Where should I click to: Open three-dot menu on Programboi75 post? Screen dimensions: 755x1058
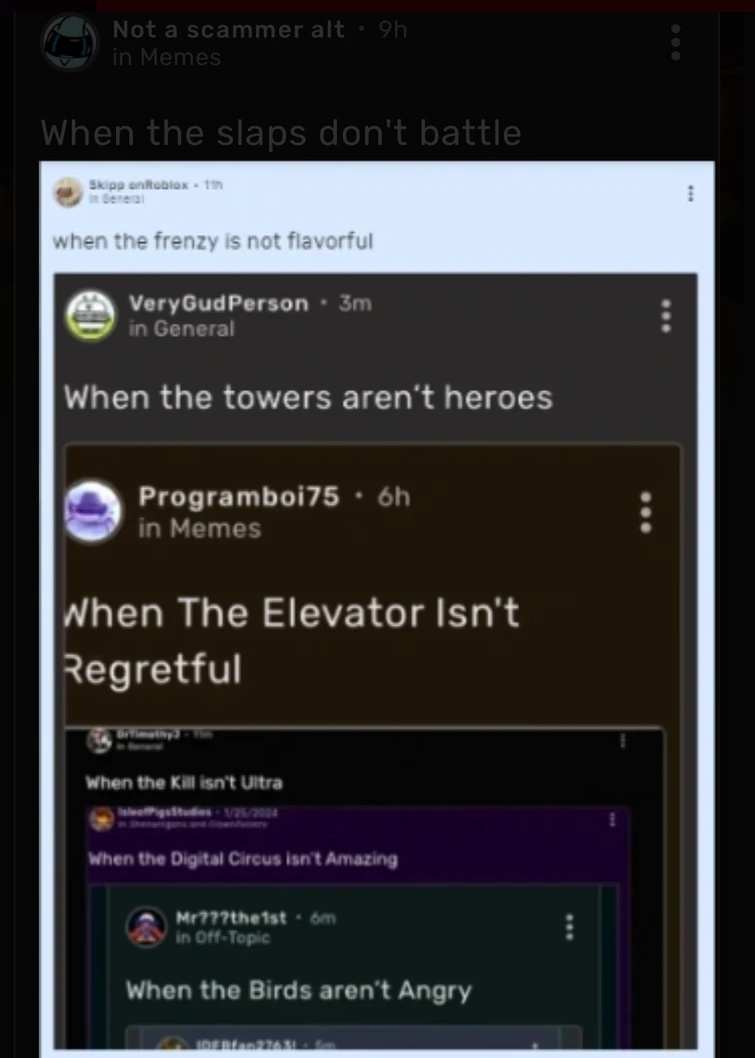pos(646,512)
